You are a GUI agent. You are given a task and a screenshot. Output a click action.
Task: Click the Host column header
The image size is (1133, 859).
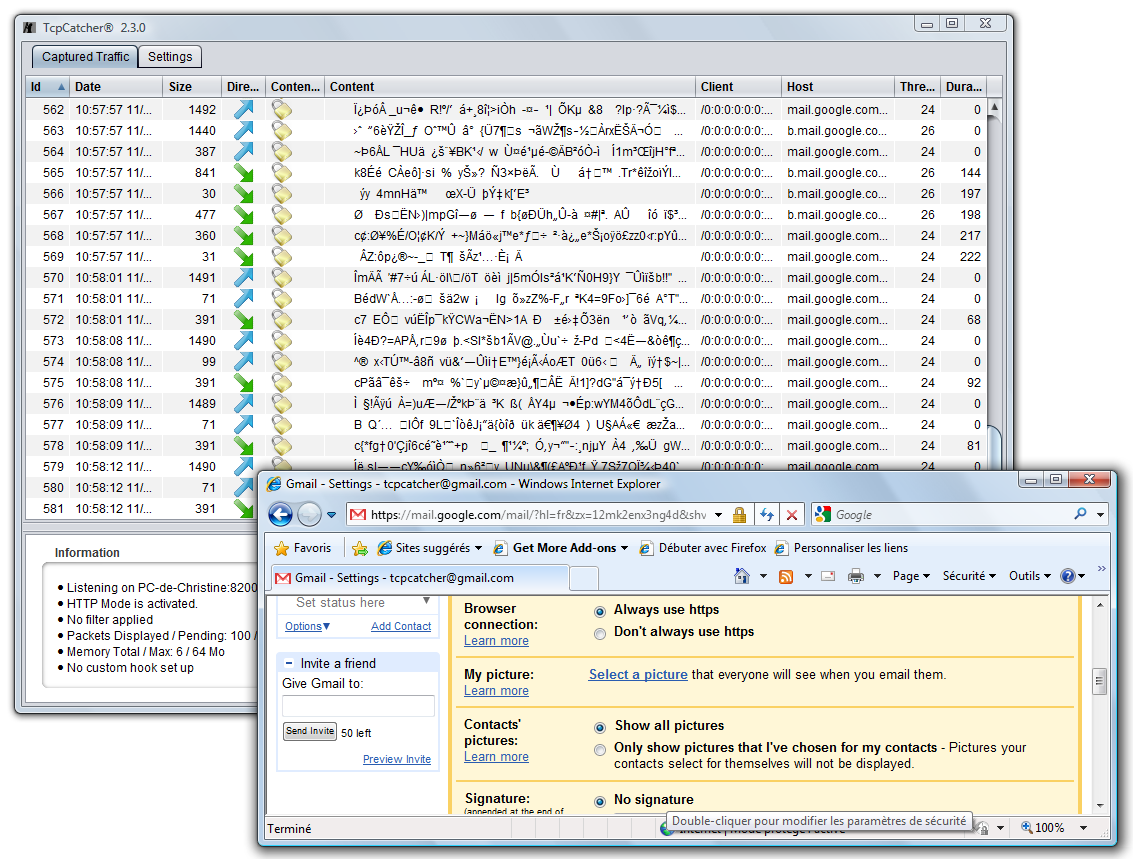point(837,87)
